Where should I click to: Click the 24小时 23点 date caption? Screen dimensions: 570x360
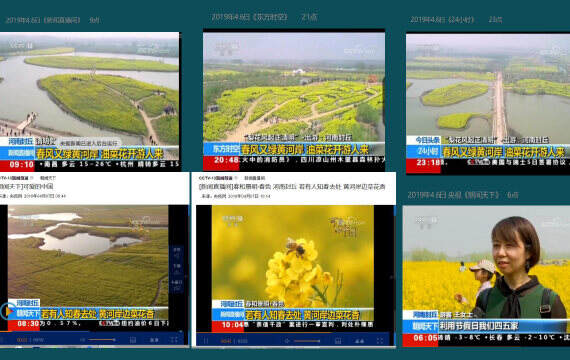tap(456, 20)
